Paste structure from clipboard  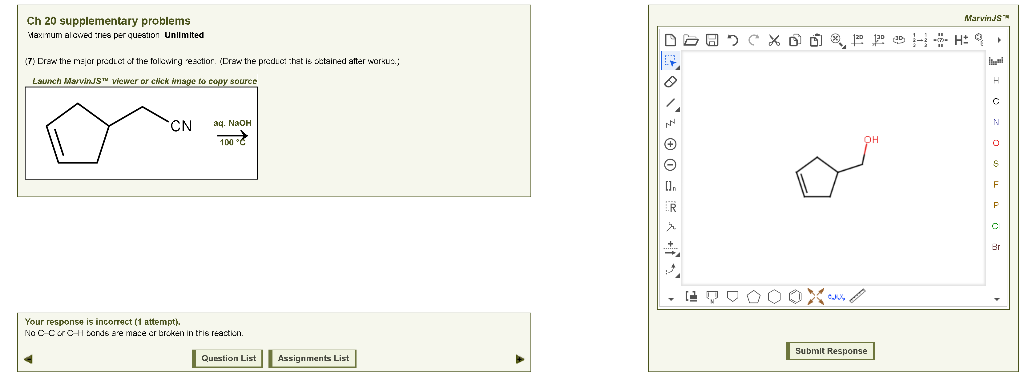point(816,40)
